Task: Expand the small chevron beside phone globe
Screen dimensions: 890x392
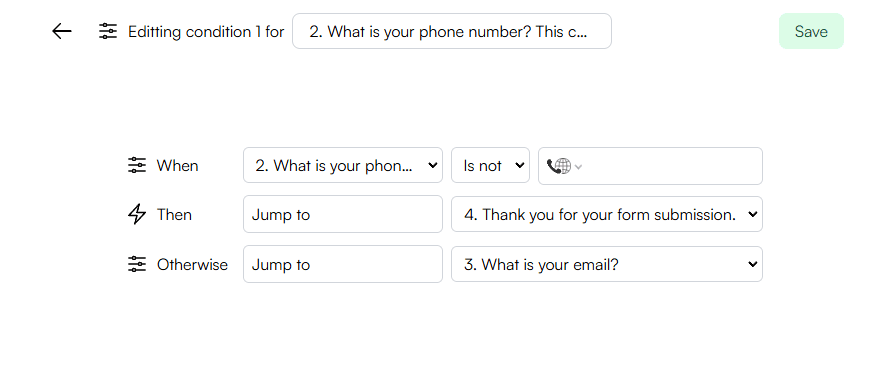Action: pos(578,167)
